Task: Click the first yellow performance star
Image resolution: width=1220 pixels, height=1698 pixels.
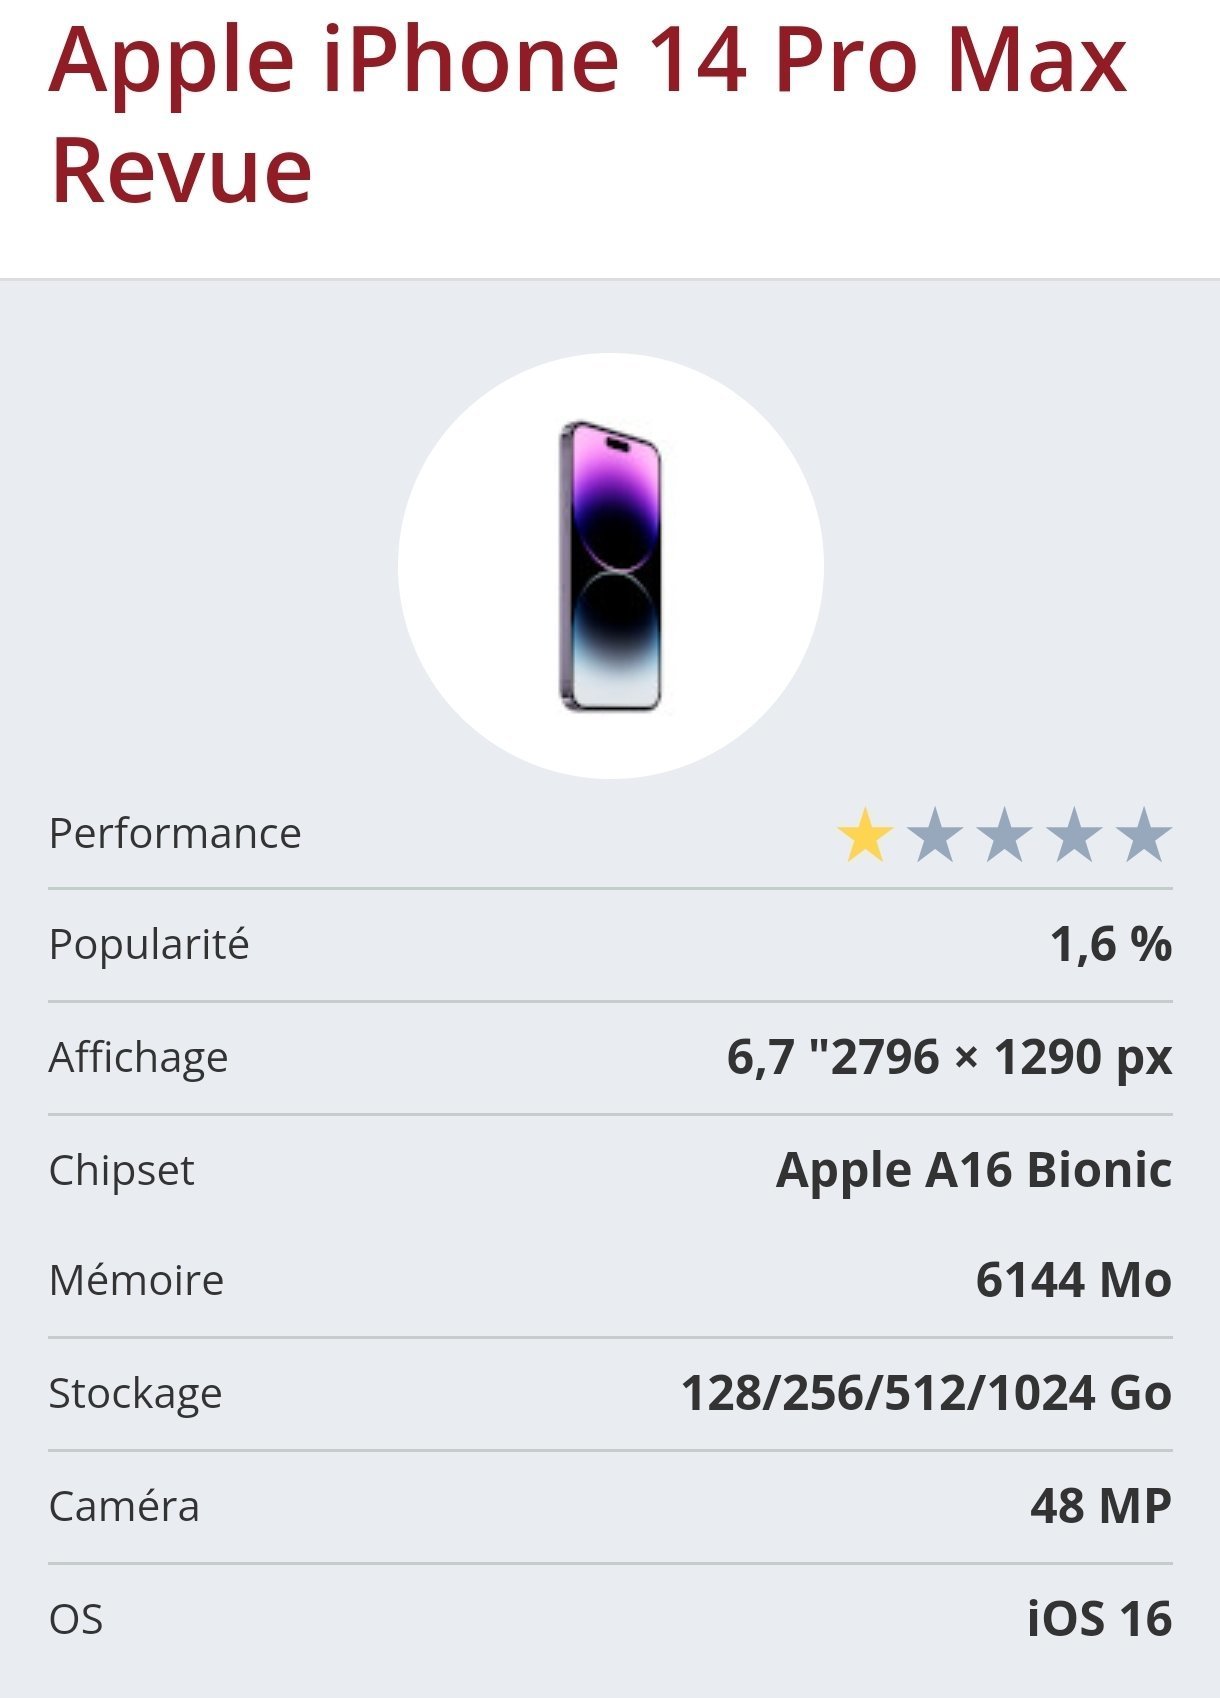Action: 865,836
